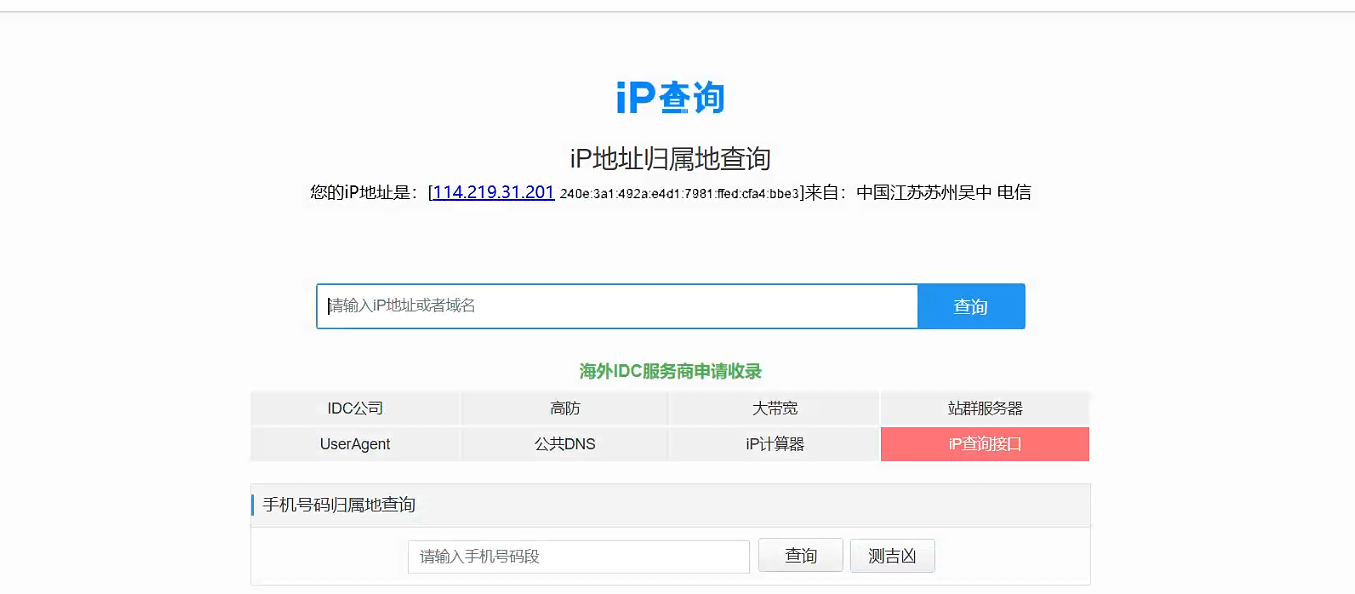
Task: Click the phone number 查询 button
Action: pyautogui.click(x=801, y=556)
